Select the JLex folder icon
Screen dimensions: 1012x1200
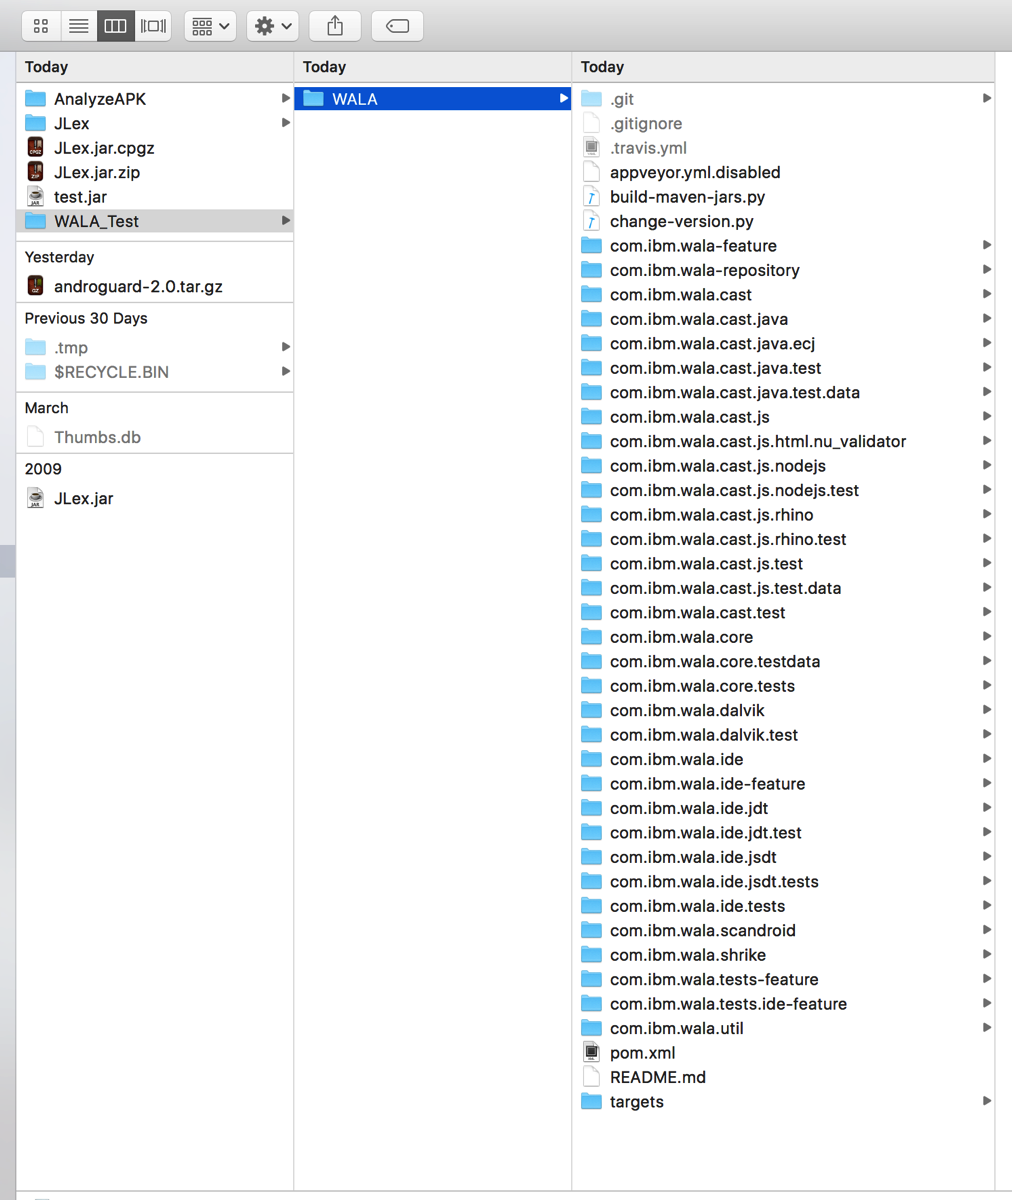click(x=36, y=123)
